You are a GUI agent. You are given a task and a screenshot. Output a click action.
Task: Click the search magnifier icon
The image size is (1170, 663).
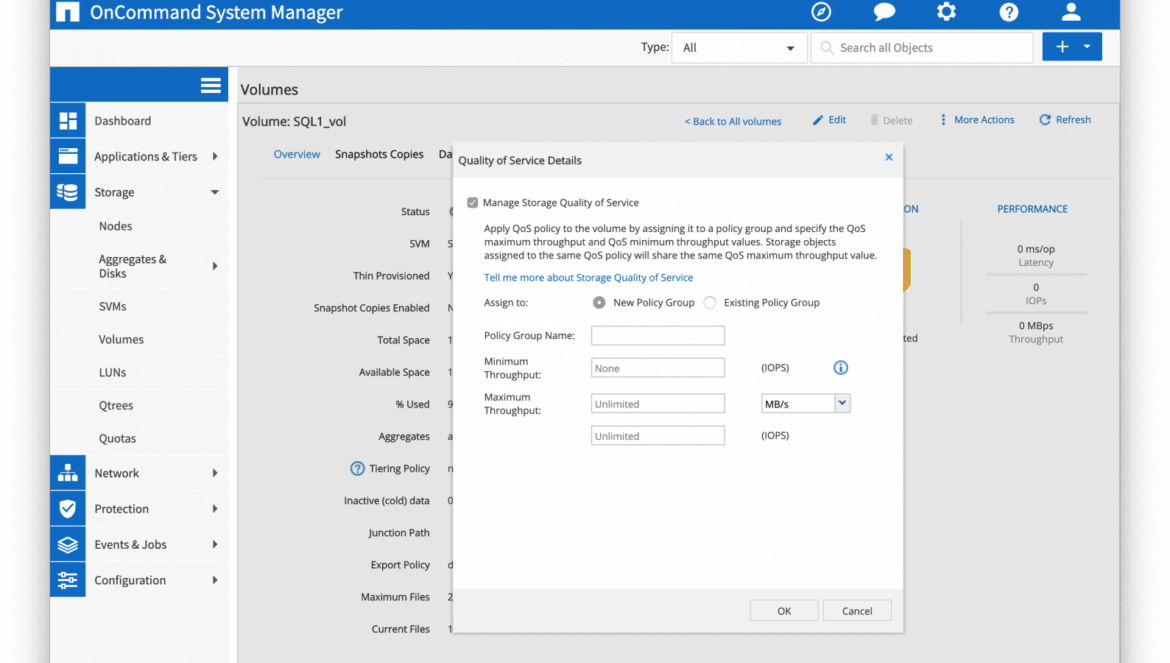click(x=826, y=48)
